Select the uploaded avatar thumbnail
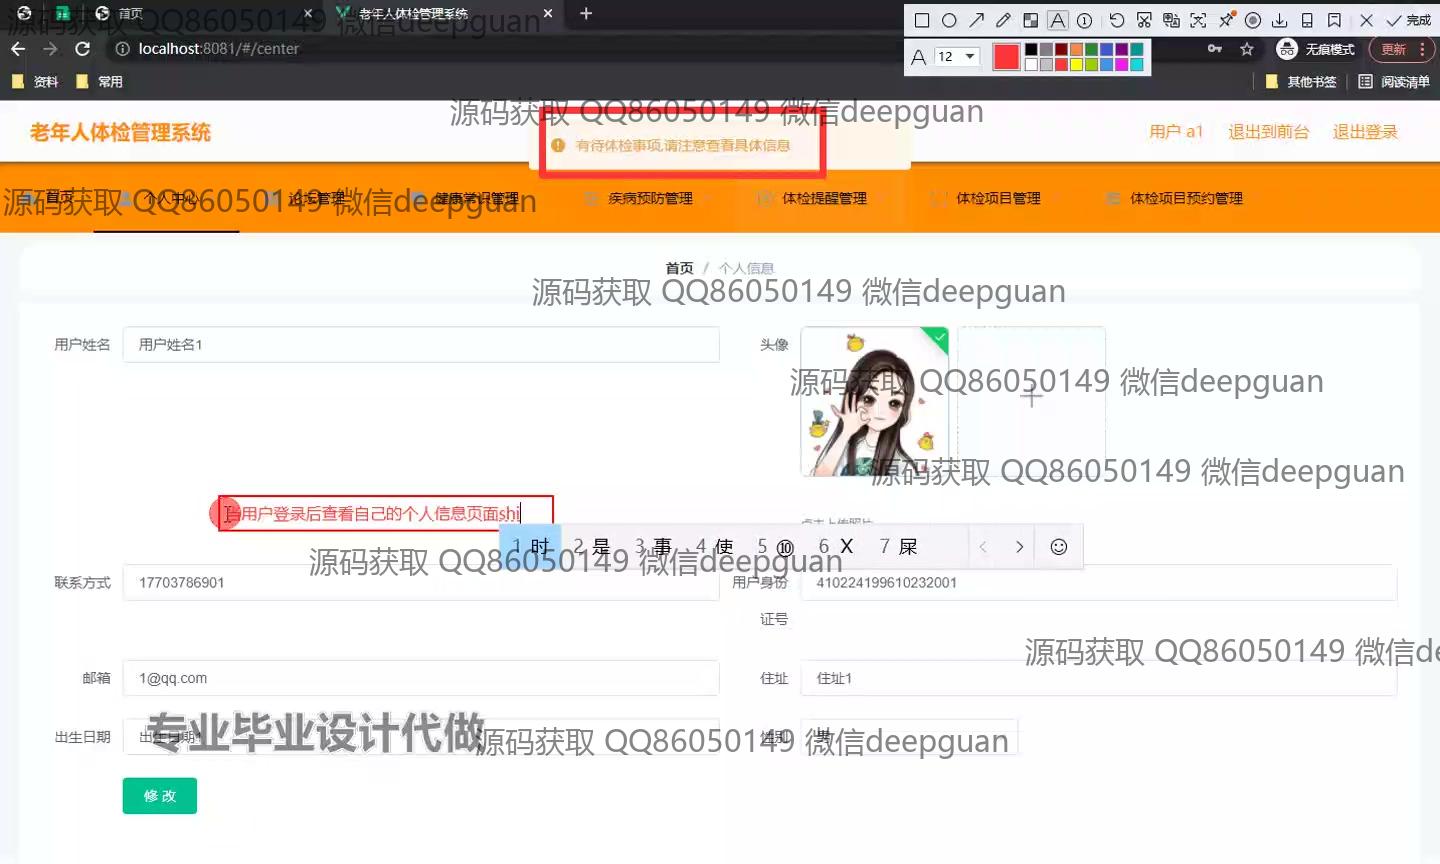 pyautogui.click(x=875, y=402)
